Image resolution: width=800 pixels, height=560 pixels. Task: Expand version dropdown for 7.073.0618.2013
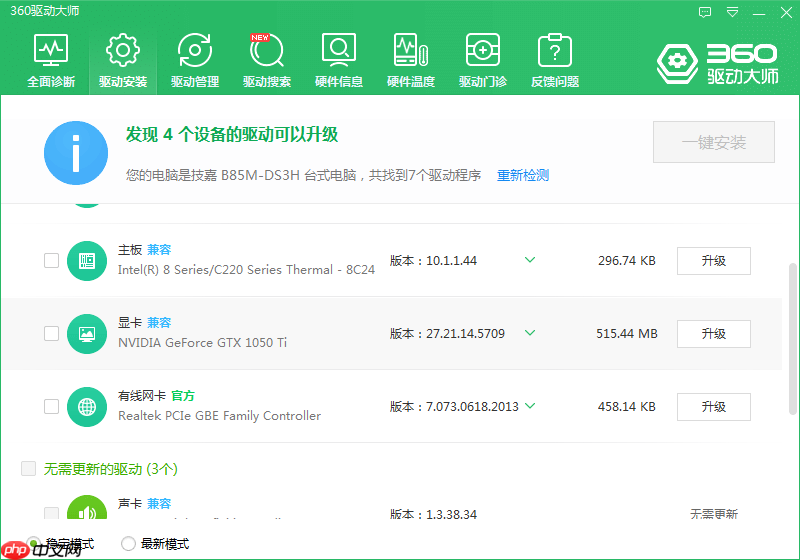(530, 405)
